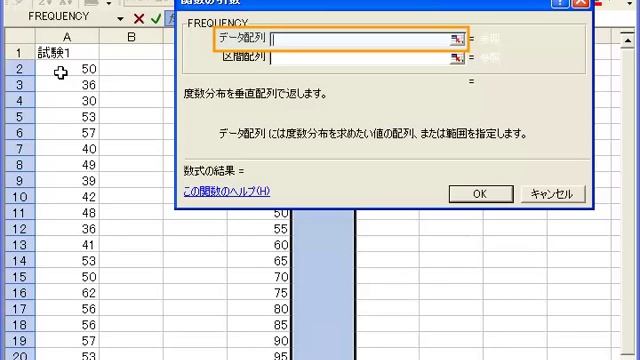The image size is (640, 360).
Task: Select cell A16 with value 62
Action: (67, 293)
